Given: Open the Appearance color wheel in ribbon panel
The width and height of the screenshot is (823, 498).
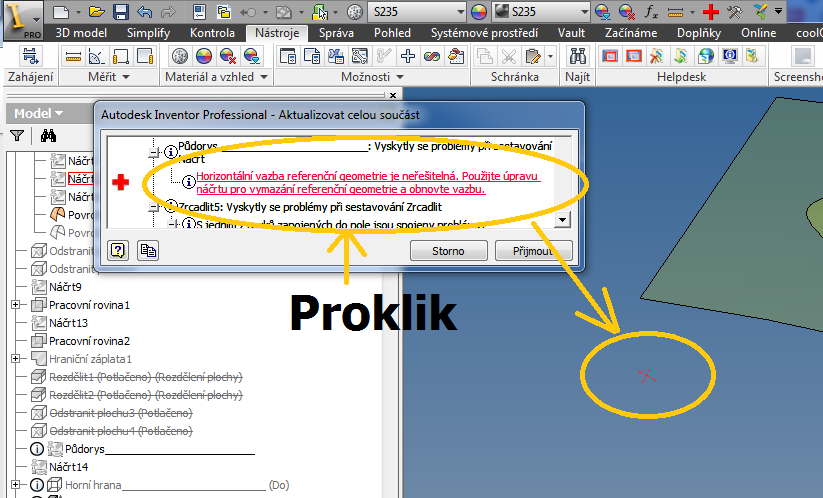Looking at the screenshot, I should [x=204, y=56].
